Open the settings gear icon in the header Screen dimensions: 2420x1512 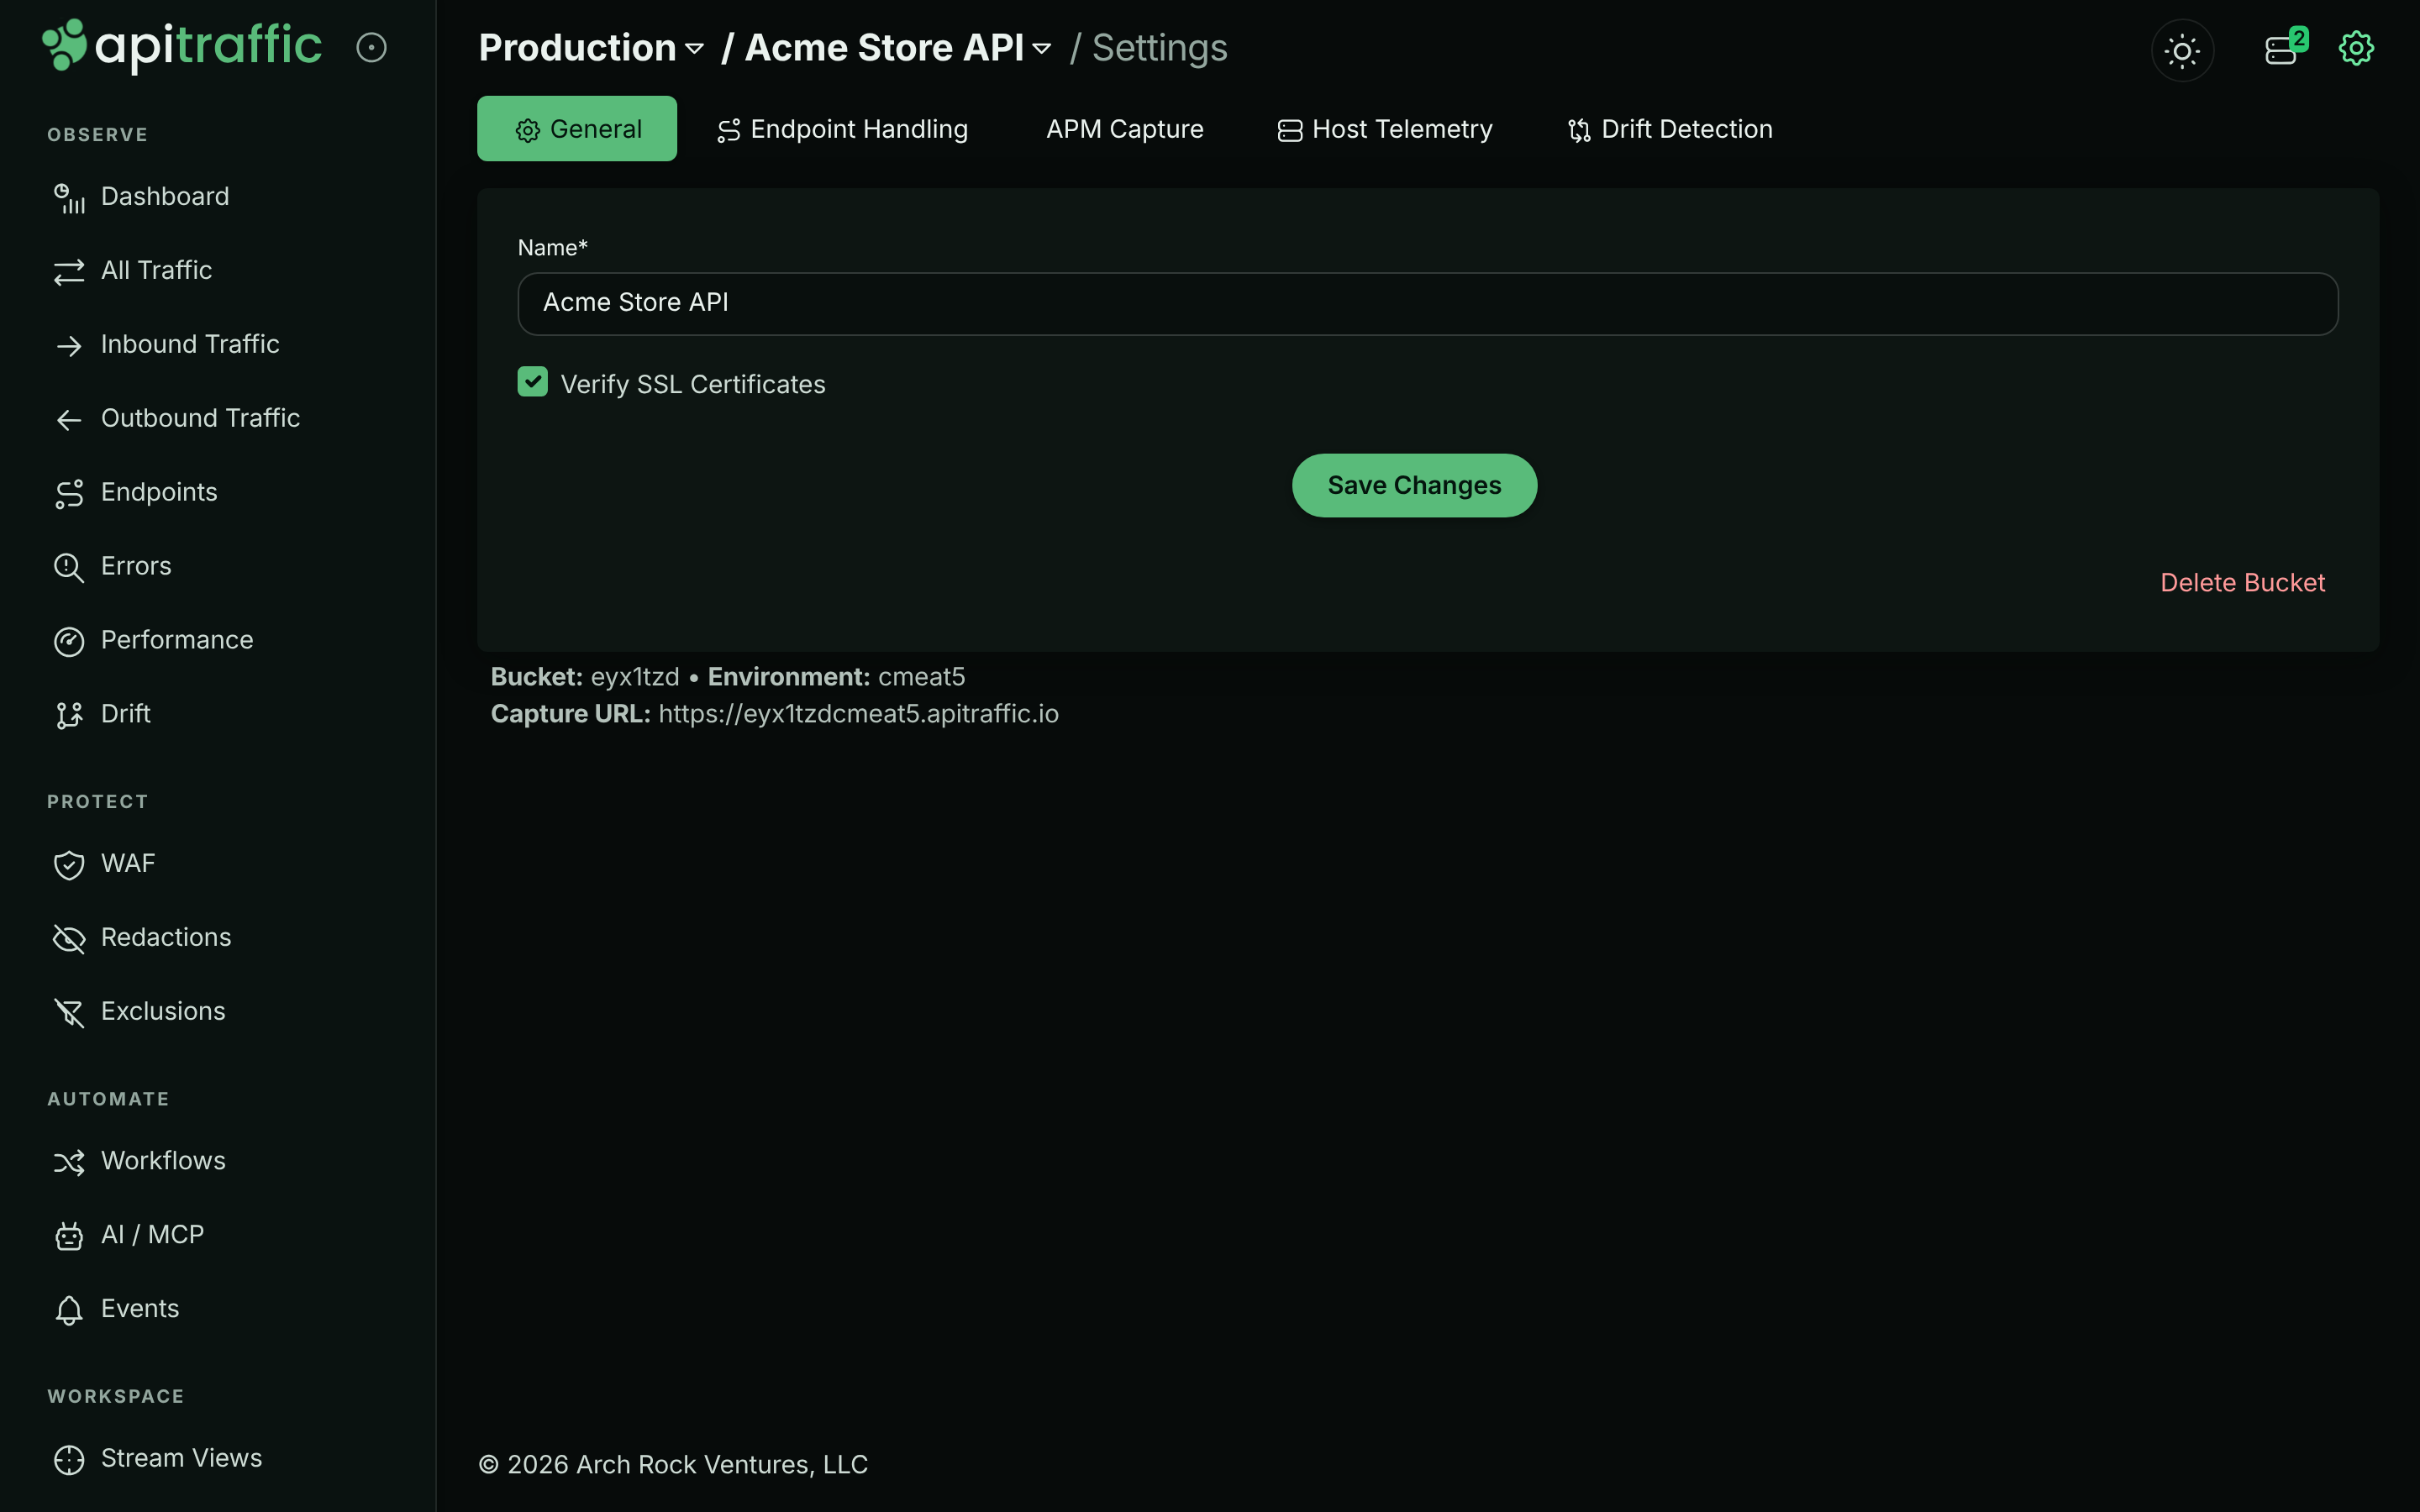[2356, 48]
